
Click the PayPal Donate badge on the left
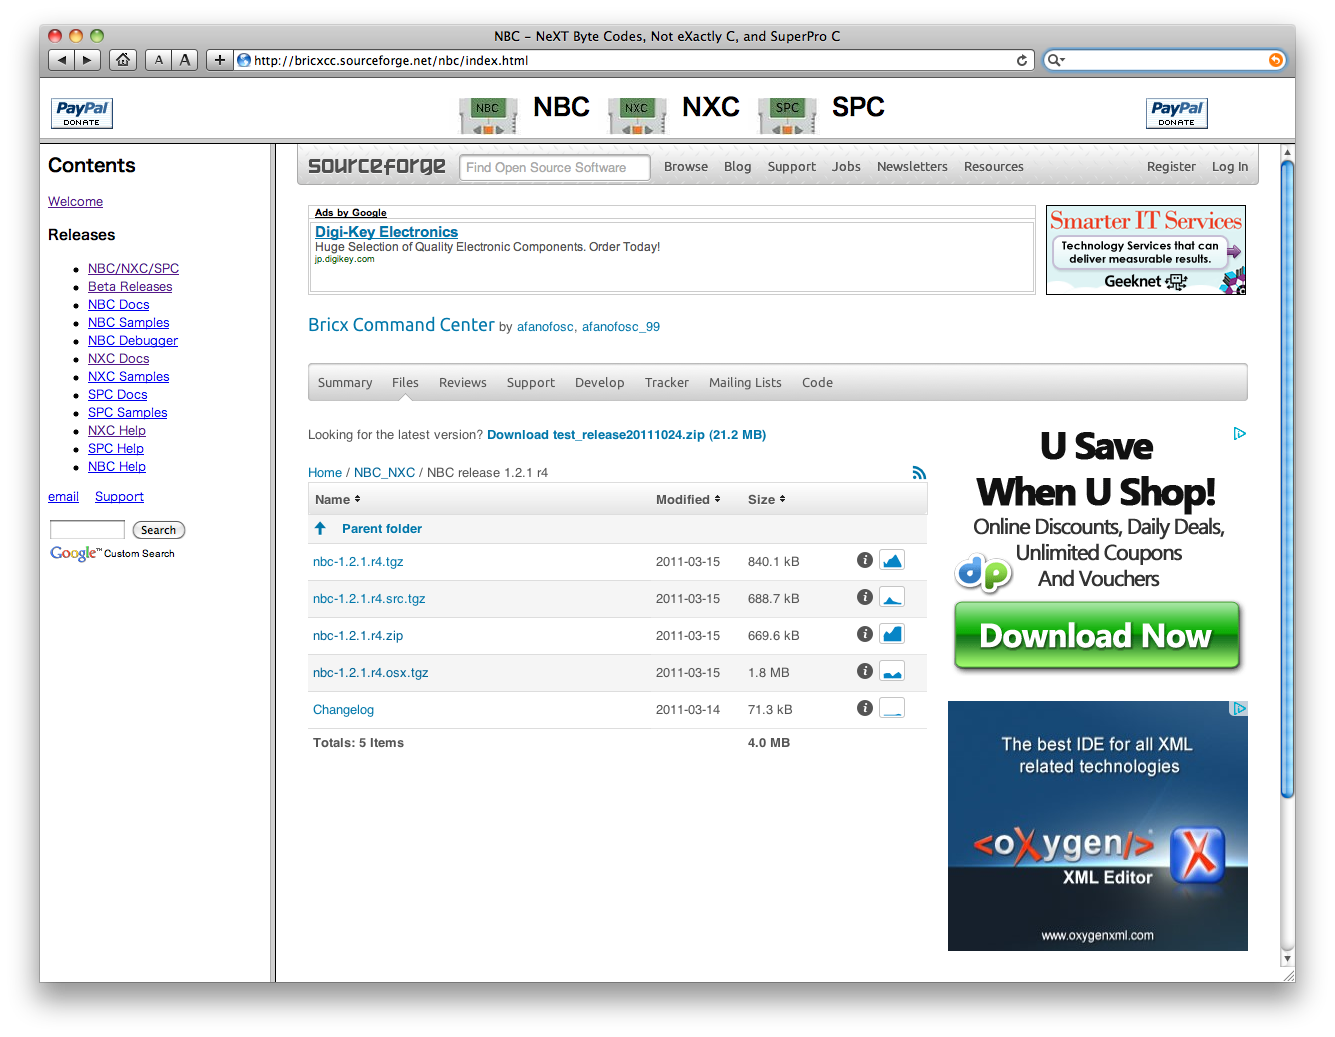[x=81, y=113]
